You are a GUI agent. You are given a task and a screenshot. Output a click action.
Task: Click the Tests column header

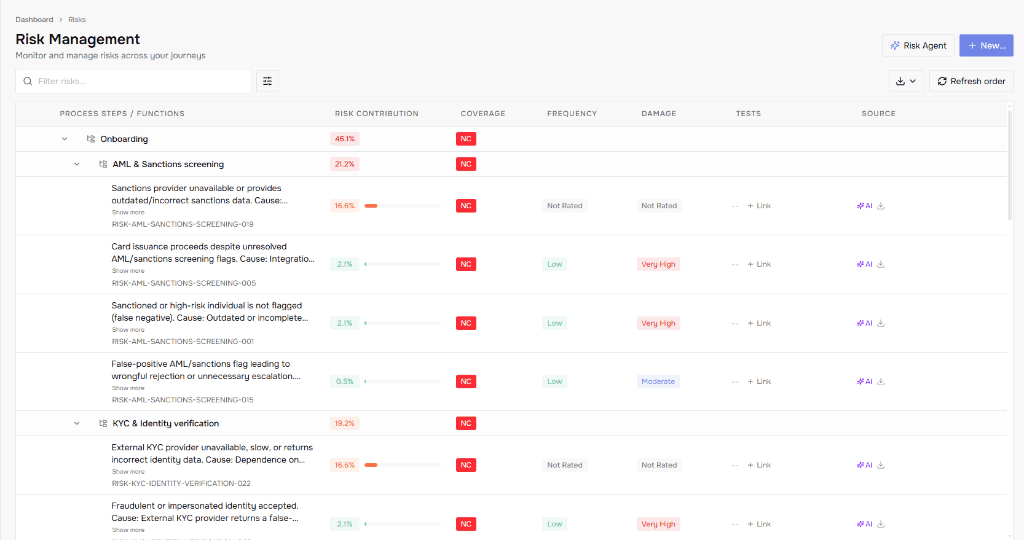tap(748, 114)
